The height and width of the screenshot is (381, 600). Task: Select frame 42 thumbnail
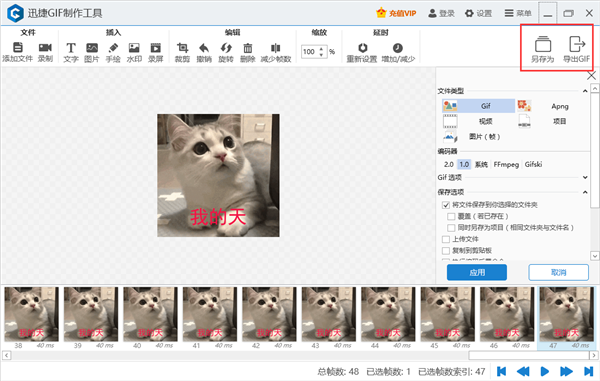point(269,314)
